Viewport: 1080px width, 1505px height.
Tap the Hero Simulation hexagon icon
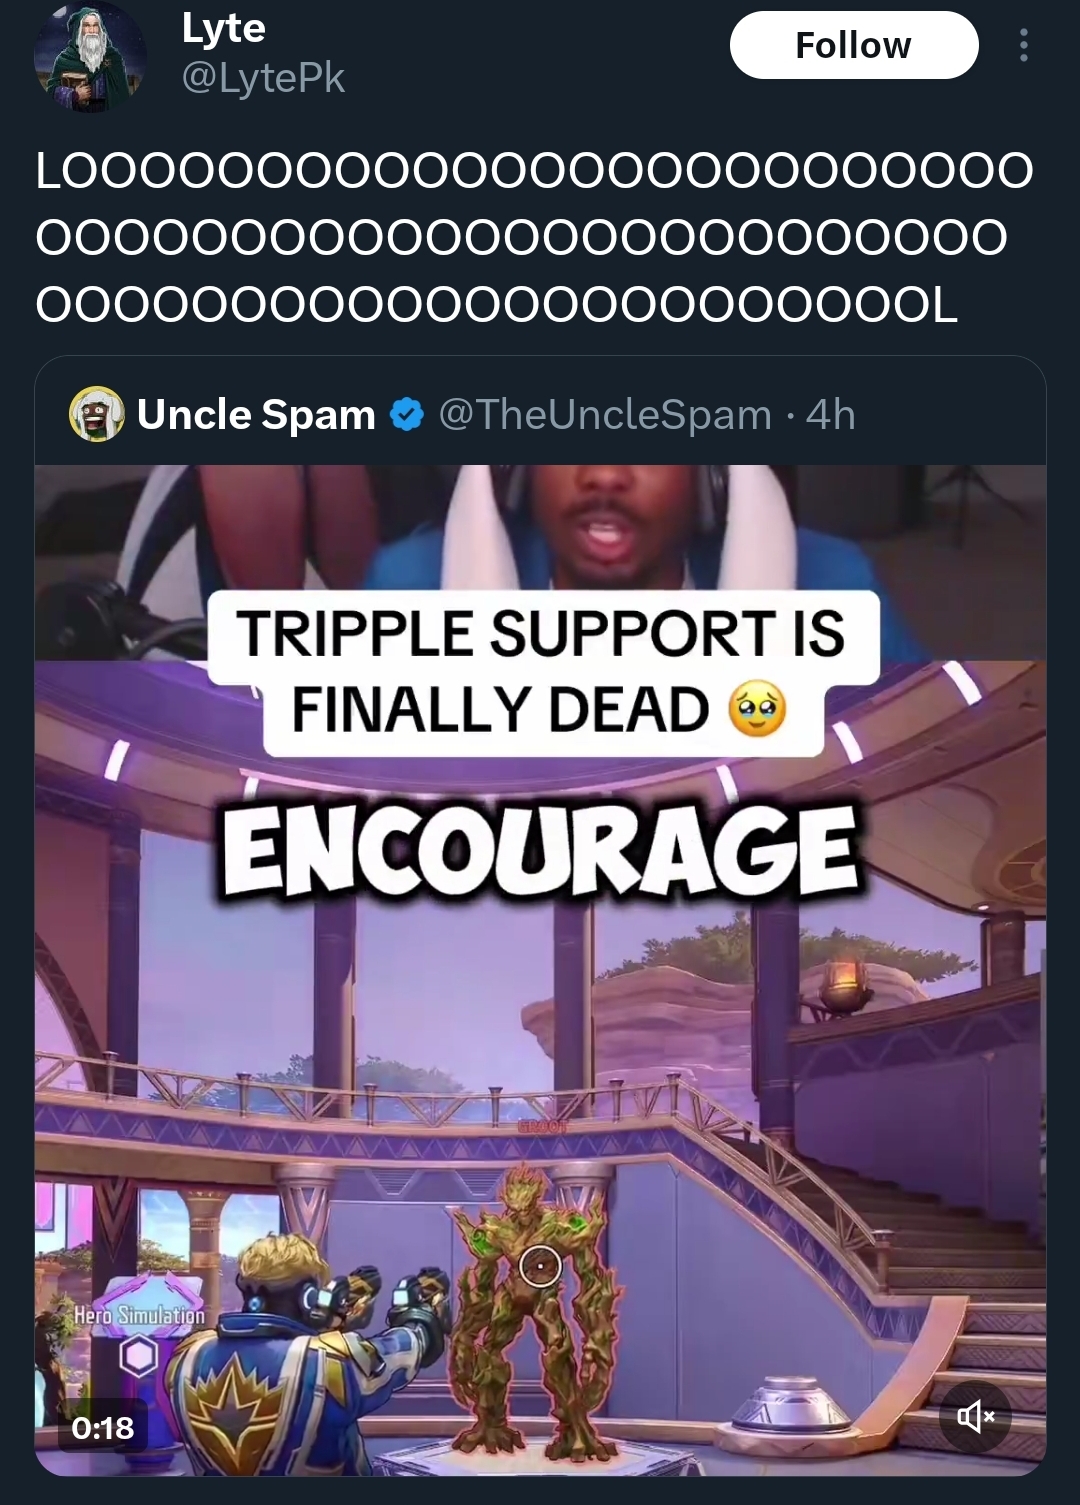click(138, 1356)
